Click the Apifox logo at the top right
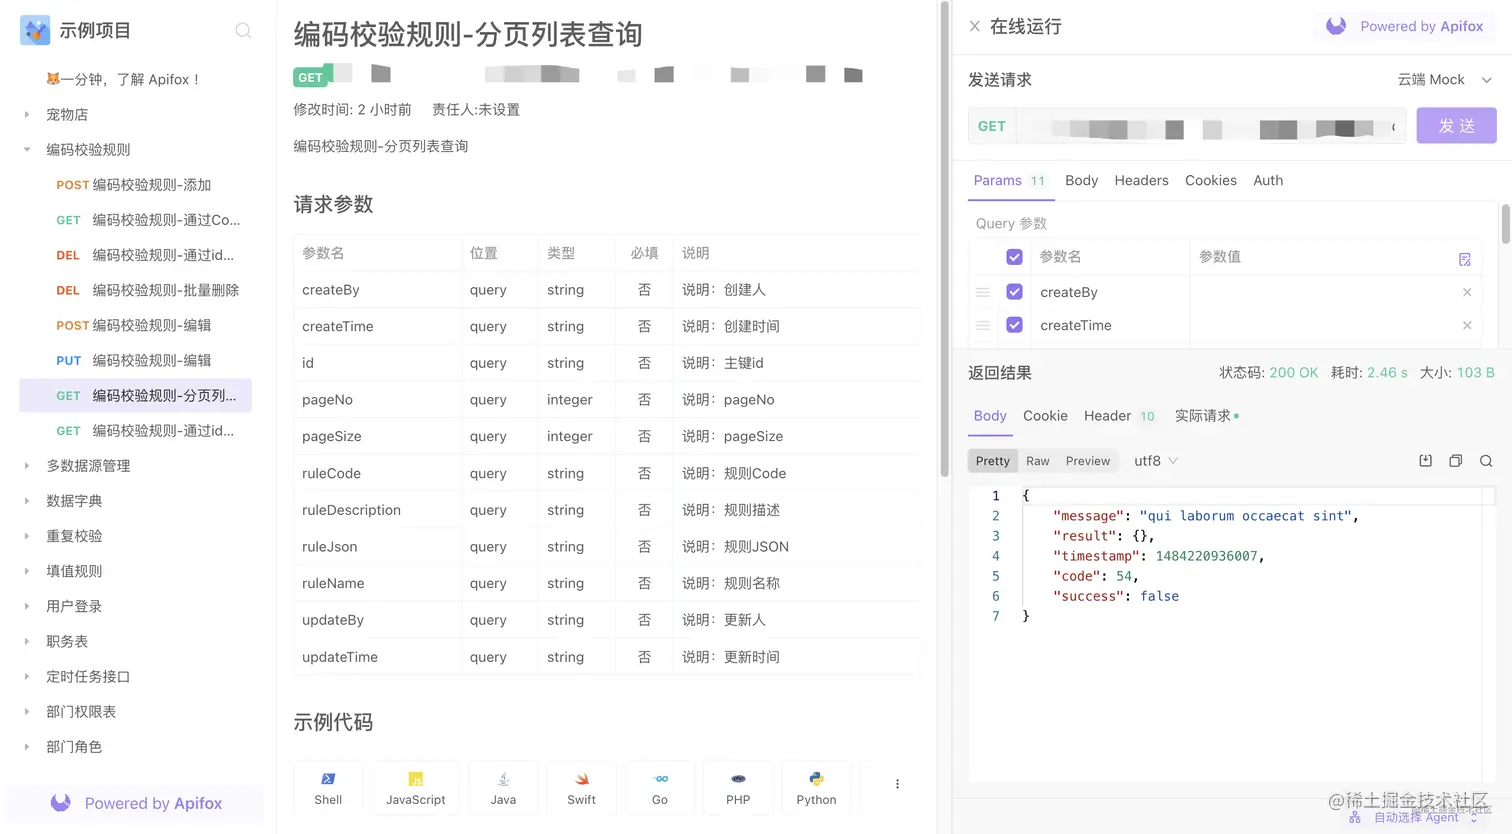This screenshot has width=1512, height=834. (x=1336, y=26)
